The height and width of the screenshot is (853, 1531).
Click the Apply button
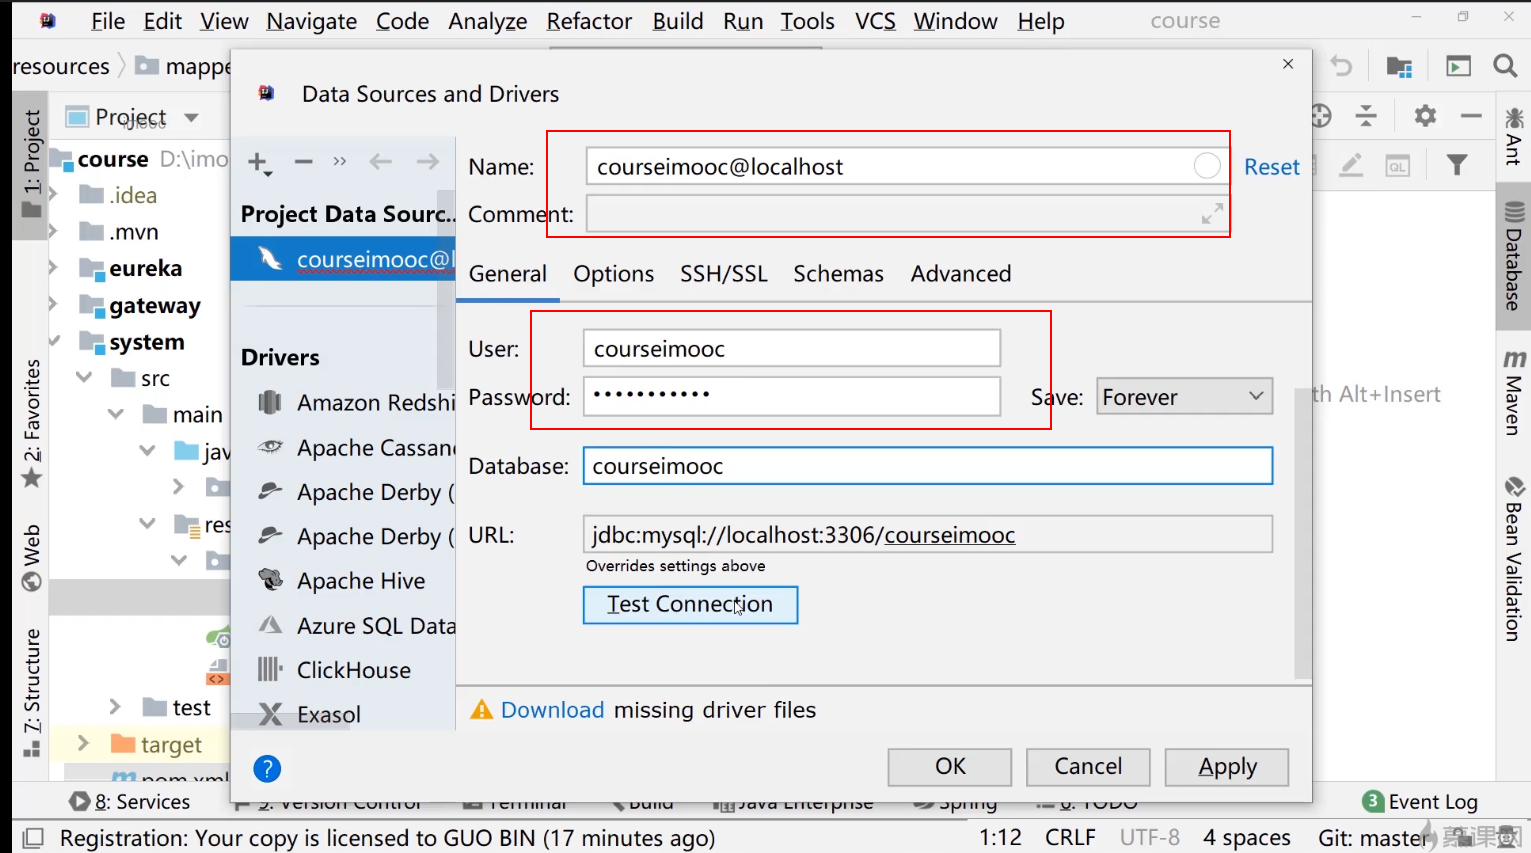(x=1227, y=767)
